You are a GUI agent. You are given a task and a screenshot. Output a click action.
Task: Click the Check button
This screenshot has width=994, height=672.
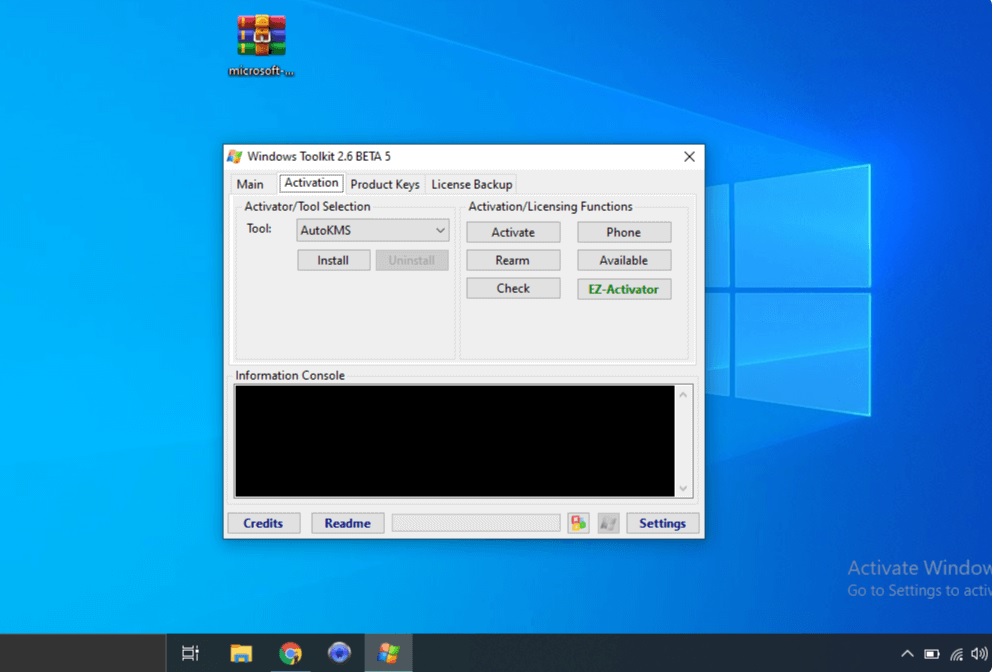point(513,288)
